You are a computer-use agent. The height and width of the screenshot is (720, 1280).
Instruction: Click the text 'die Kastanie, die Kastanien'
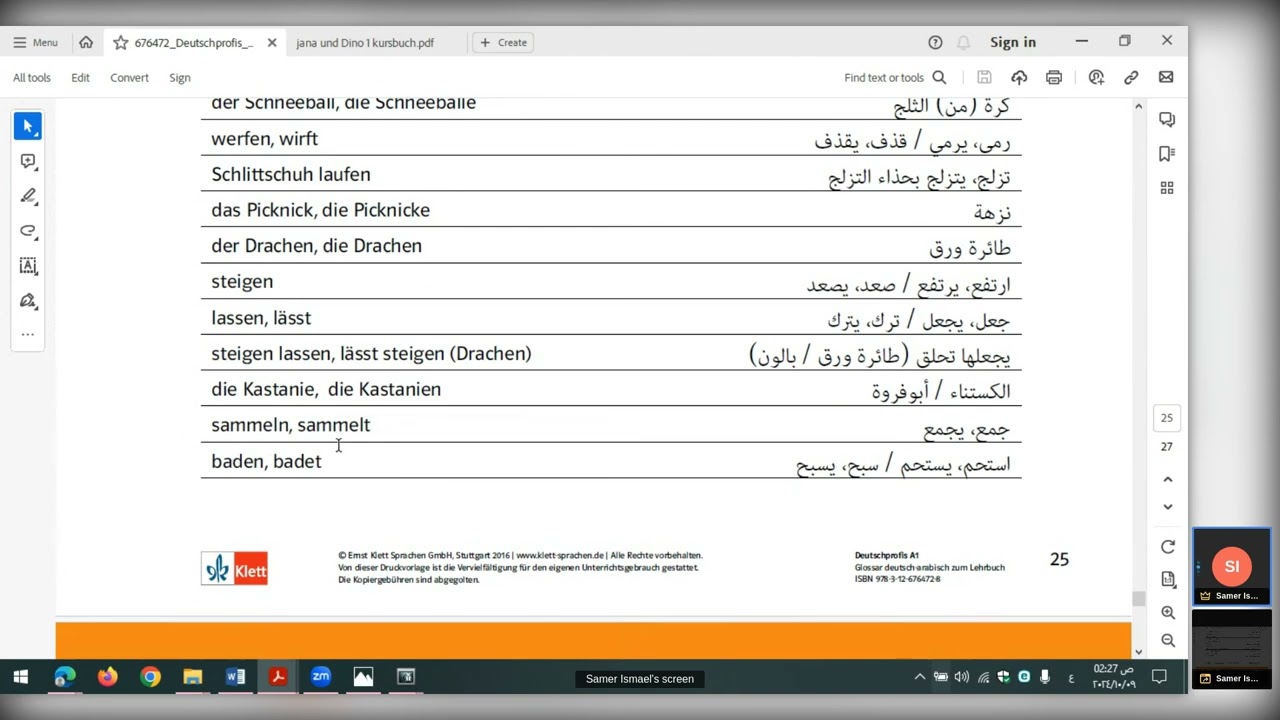[x=326, y=390]
